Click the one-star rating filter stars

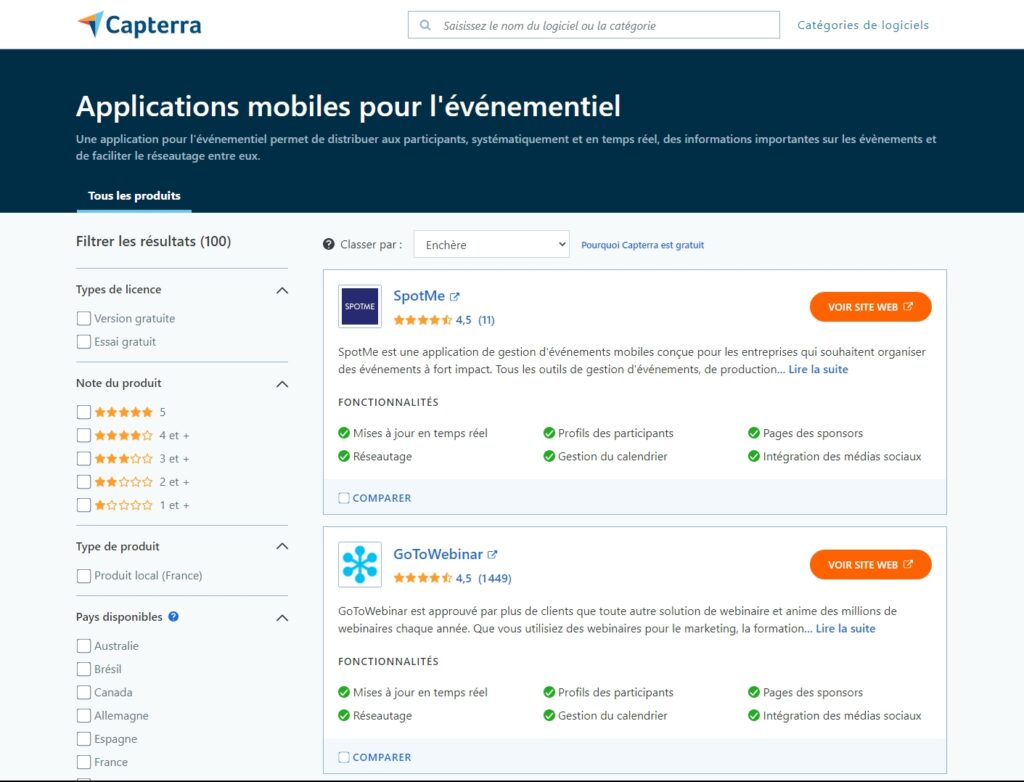(123, 505)
